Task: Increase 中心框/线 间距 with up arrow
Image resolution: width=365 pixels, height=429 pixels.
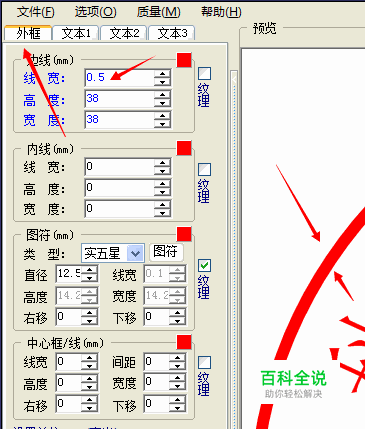Action: [x=177, y=357]
